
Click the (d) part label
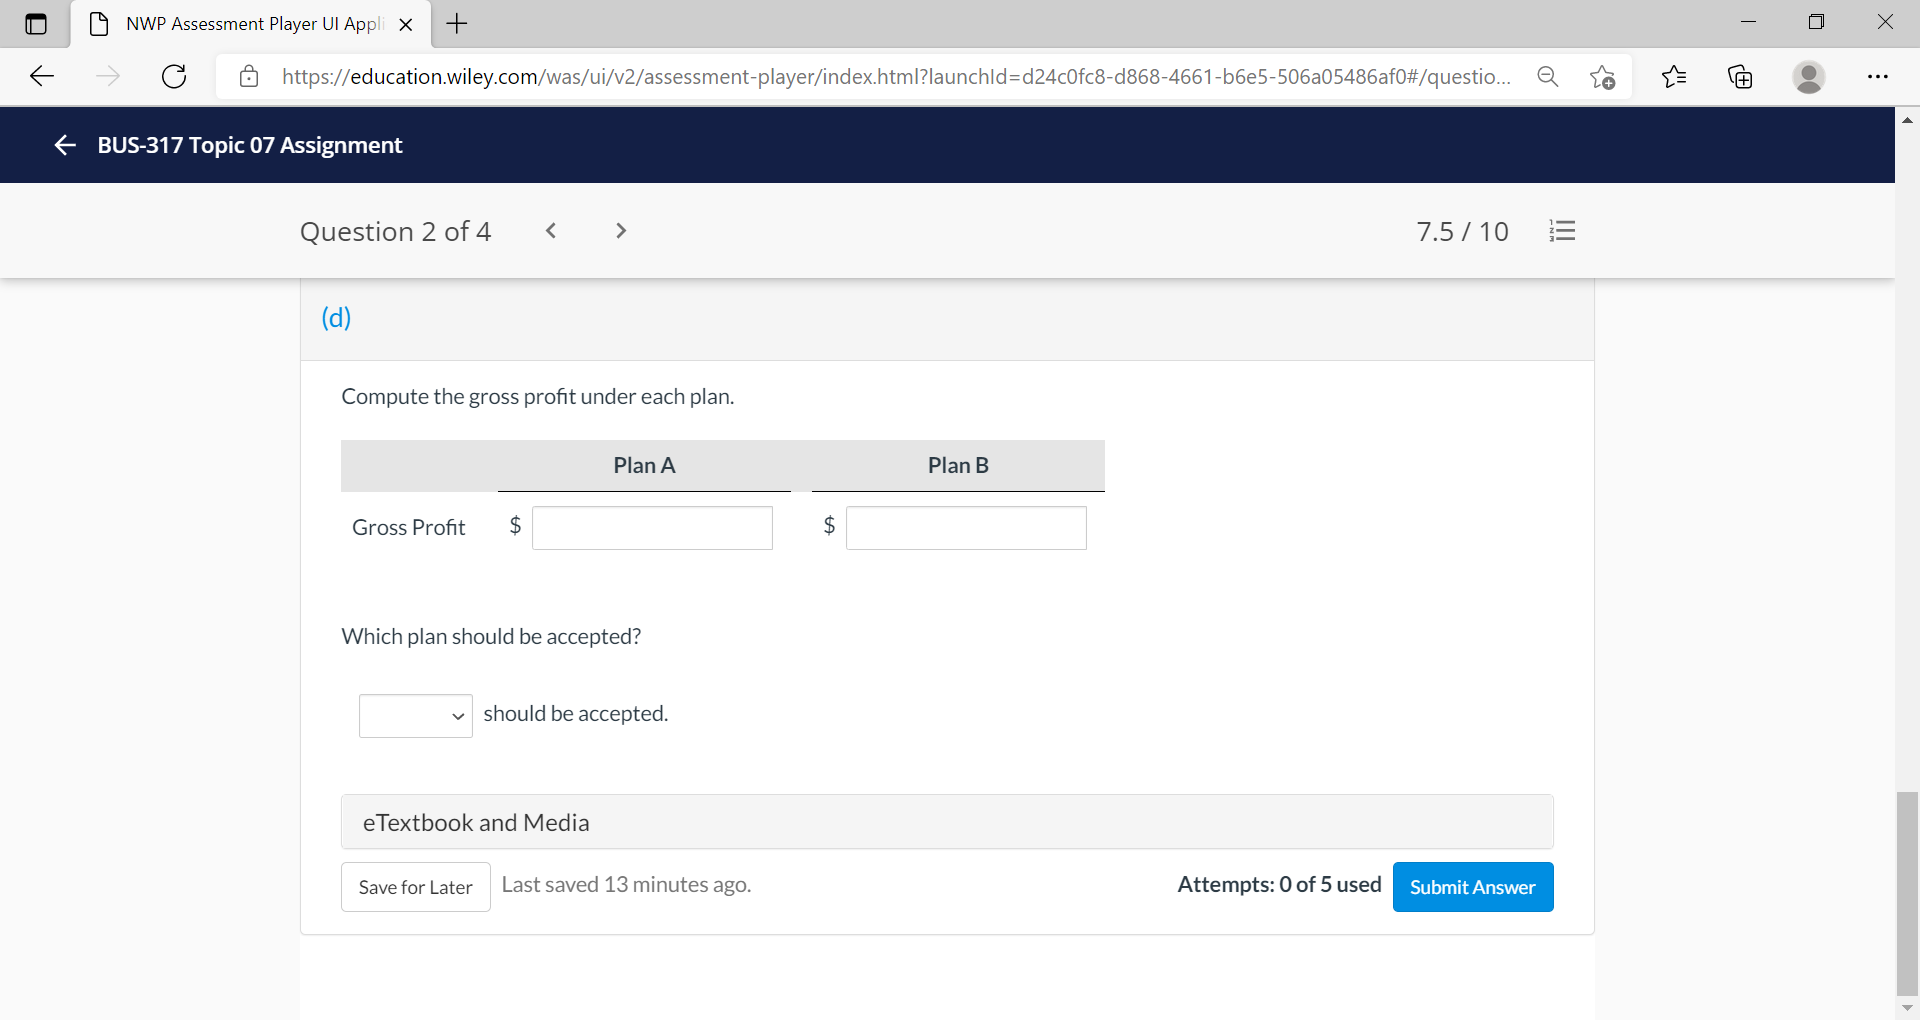point(336,317)
